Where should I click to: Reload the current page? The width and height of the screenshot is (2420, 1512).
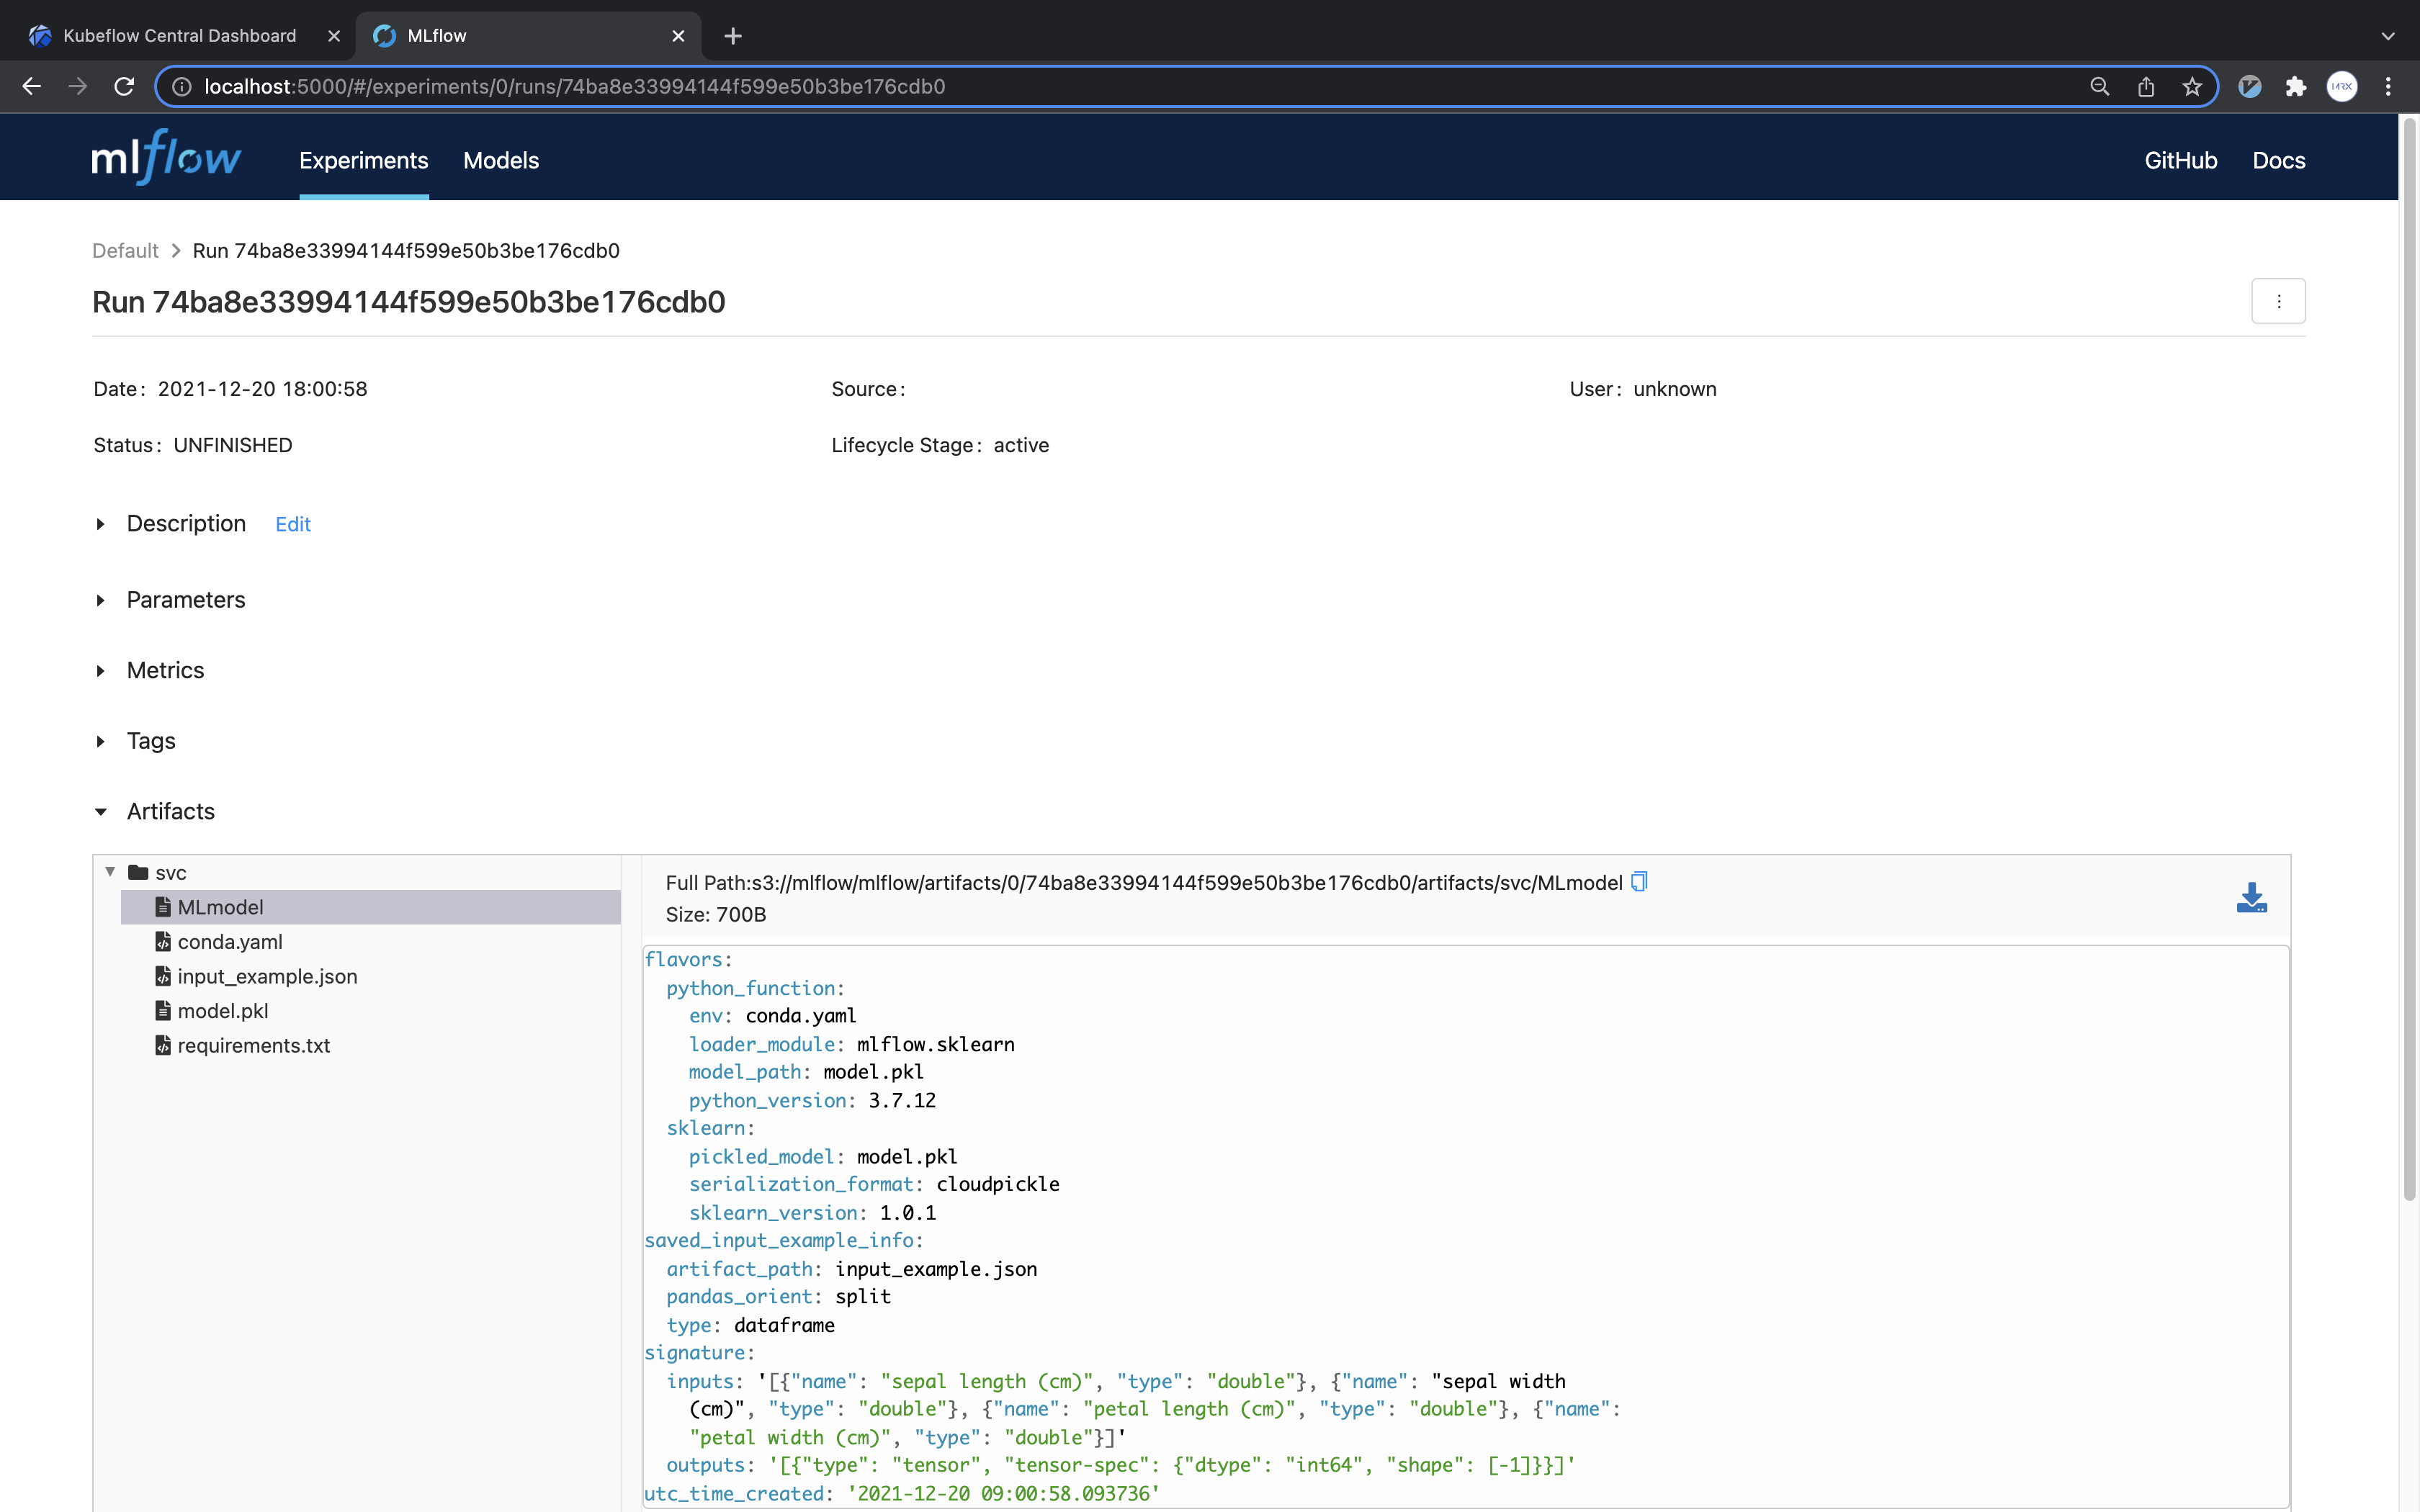(x=124, y=87)
